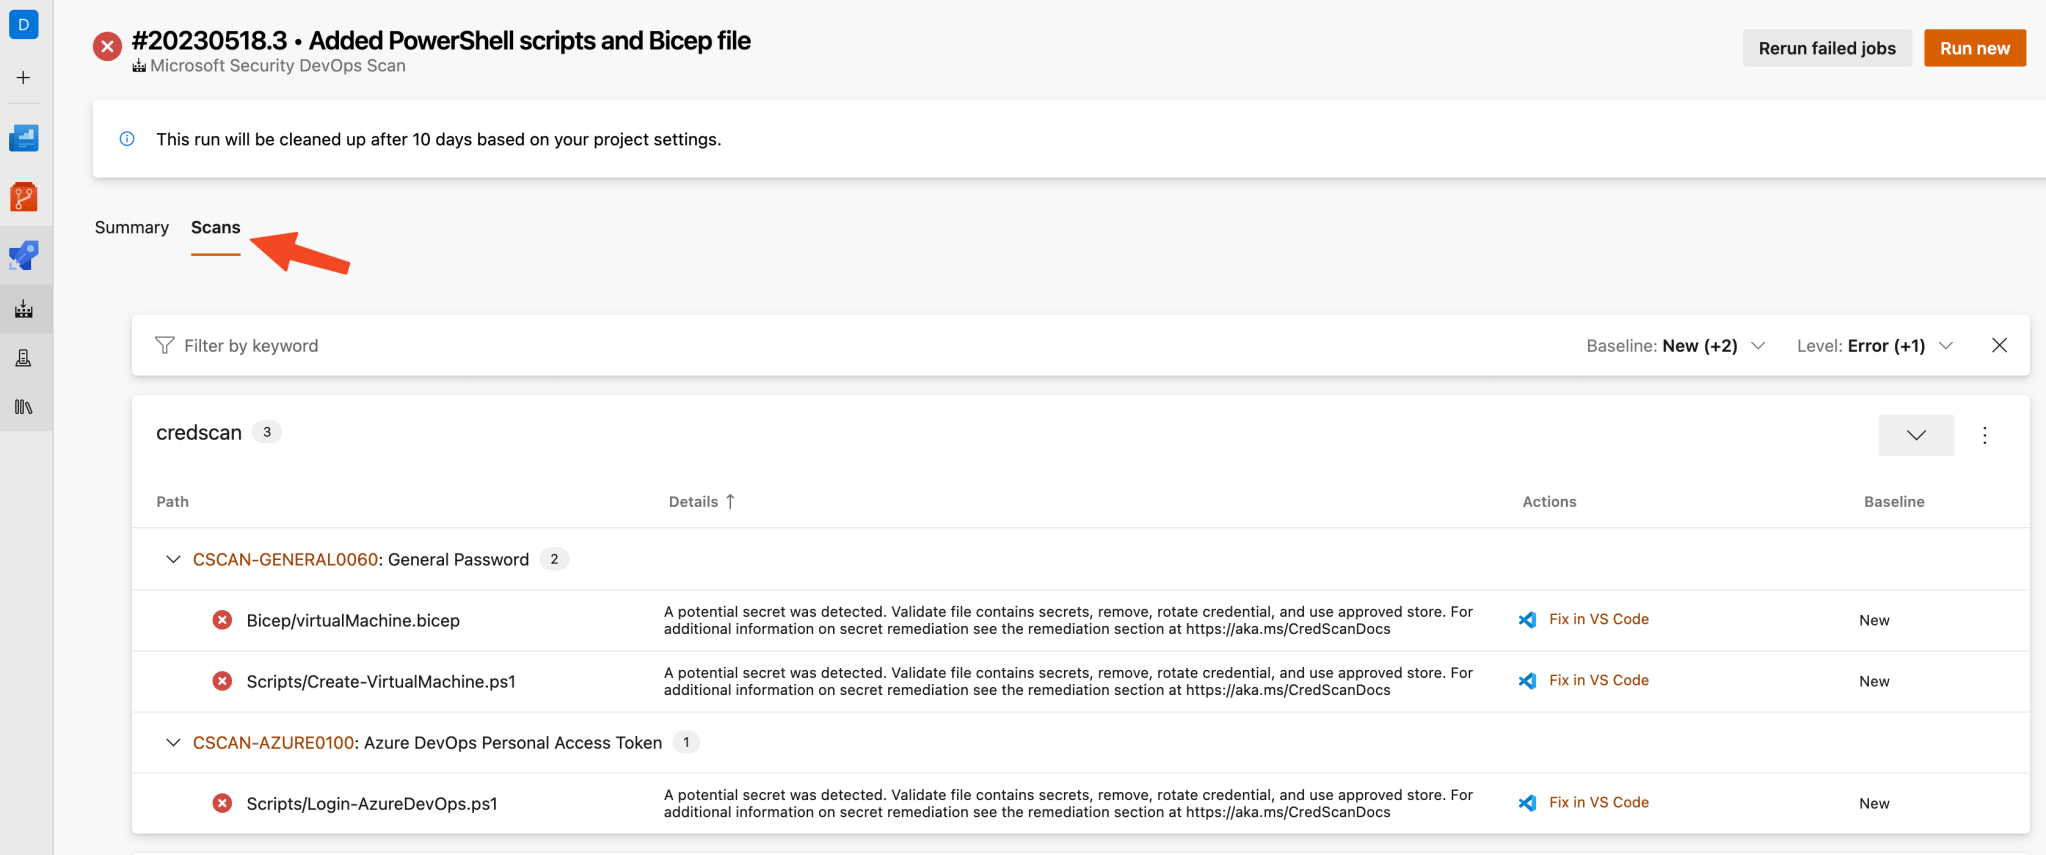Screen dimensions: 2046x855
Task: Click the info icon in cleanup notice
Action: coord(127,139)
